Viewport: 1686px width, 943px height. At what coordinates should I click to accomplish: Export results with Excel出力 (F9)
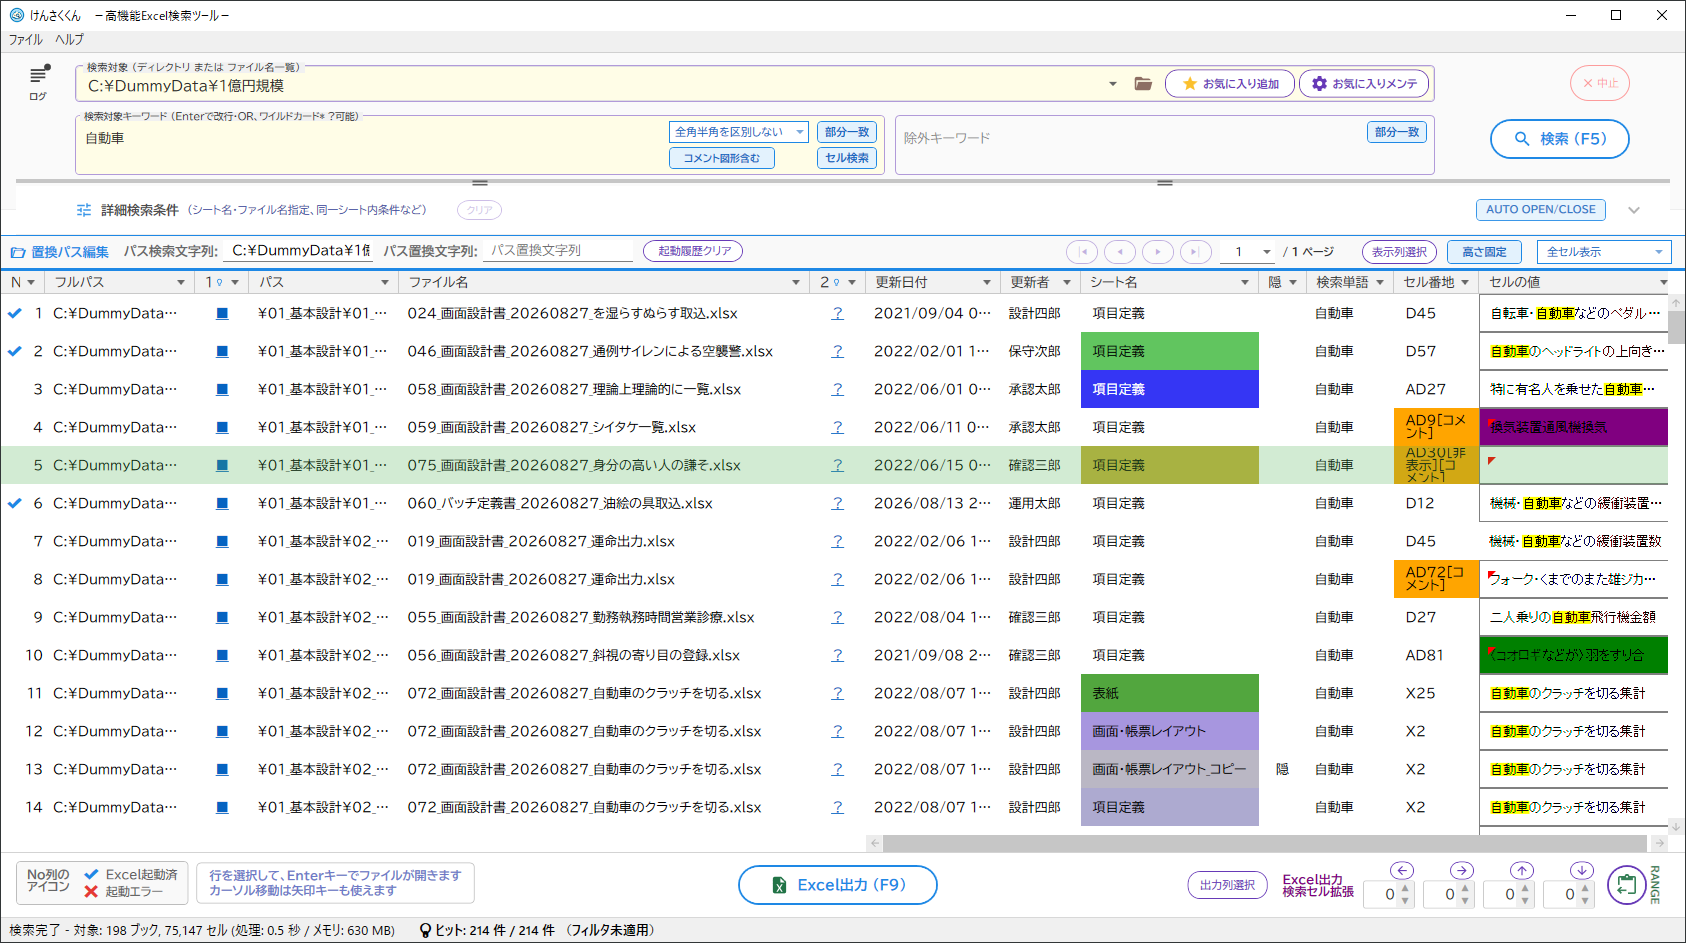pyautogui.click(x=837, y=885)
